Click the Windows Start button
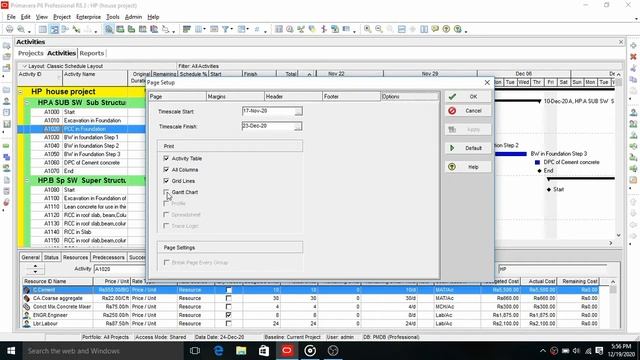The width and height of the screenshot is (640, 360). (11, 351)
